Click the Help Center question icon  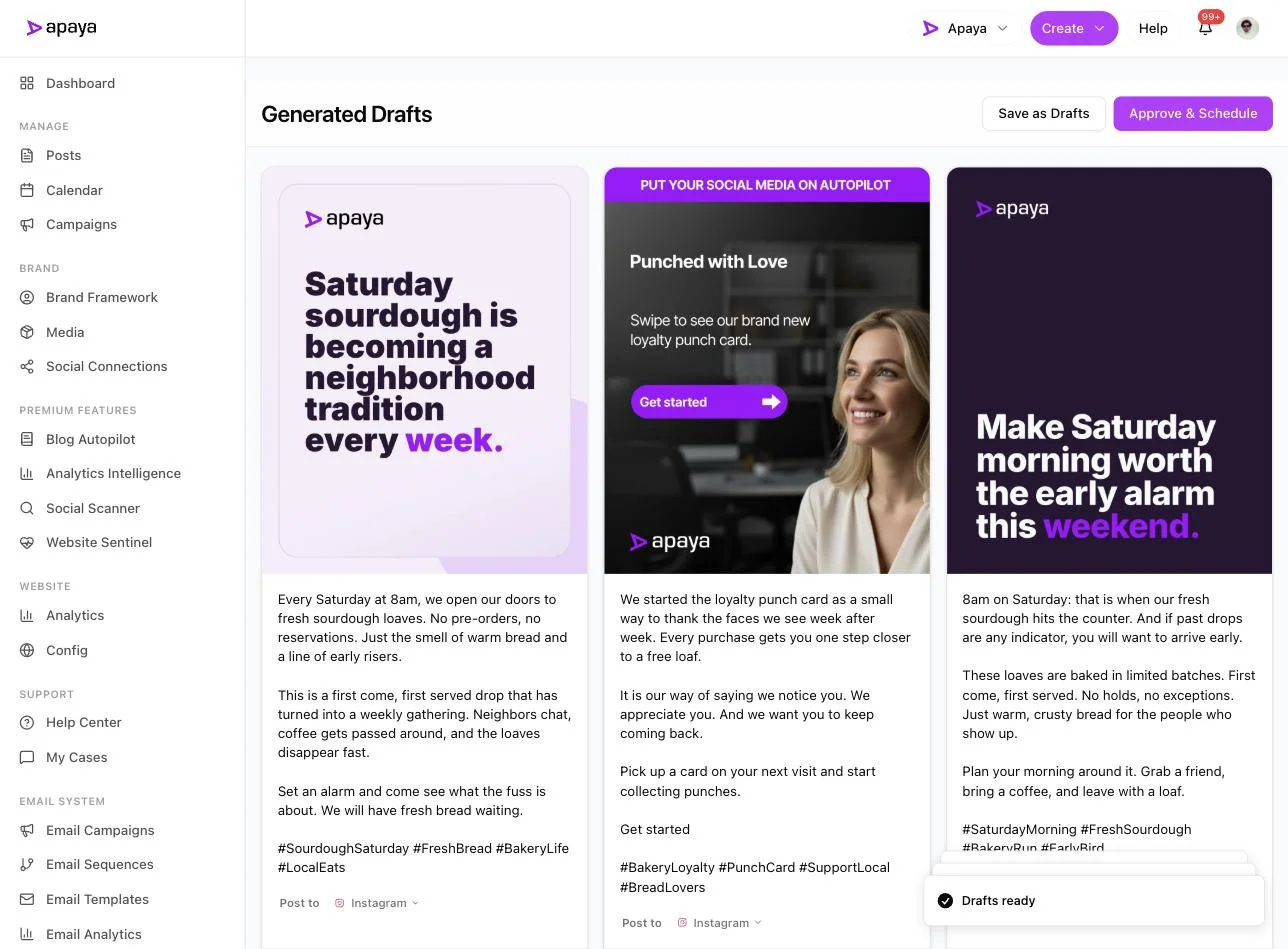(27, 722)
